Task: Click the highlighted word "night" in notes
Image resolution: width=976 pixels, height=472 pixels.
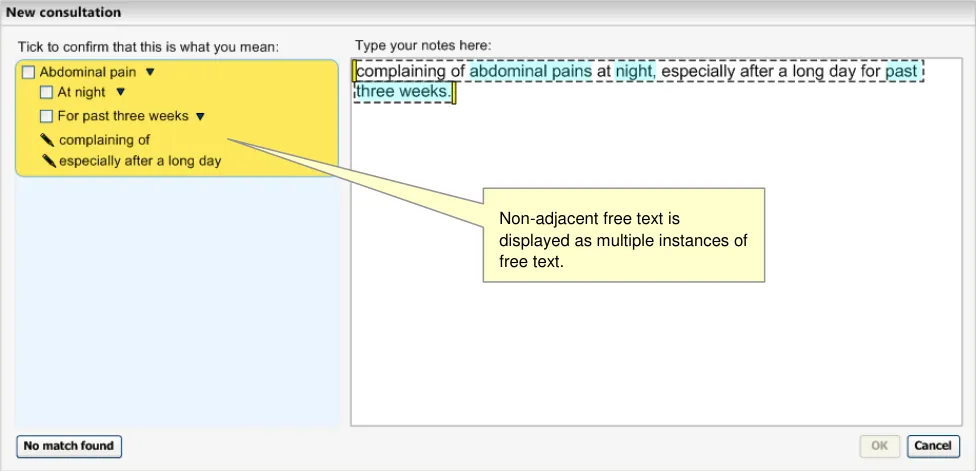Action: click(634, 72)
